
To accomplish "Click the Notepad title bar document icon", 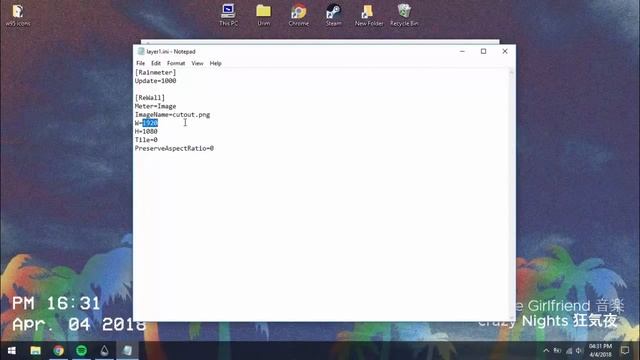I will click(x=141, y=51).
